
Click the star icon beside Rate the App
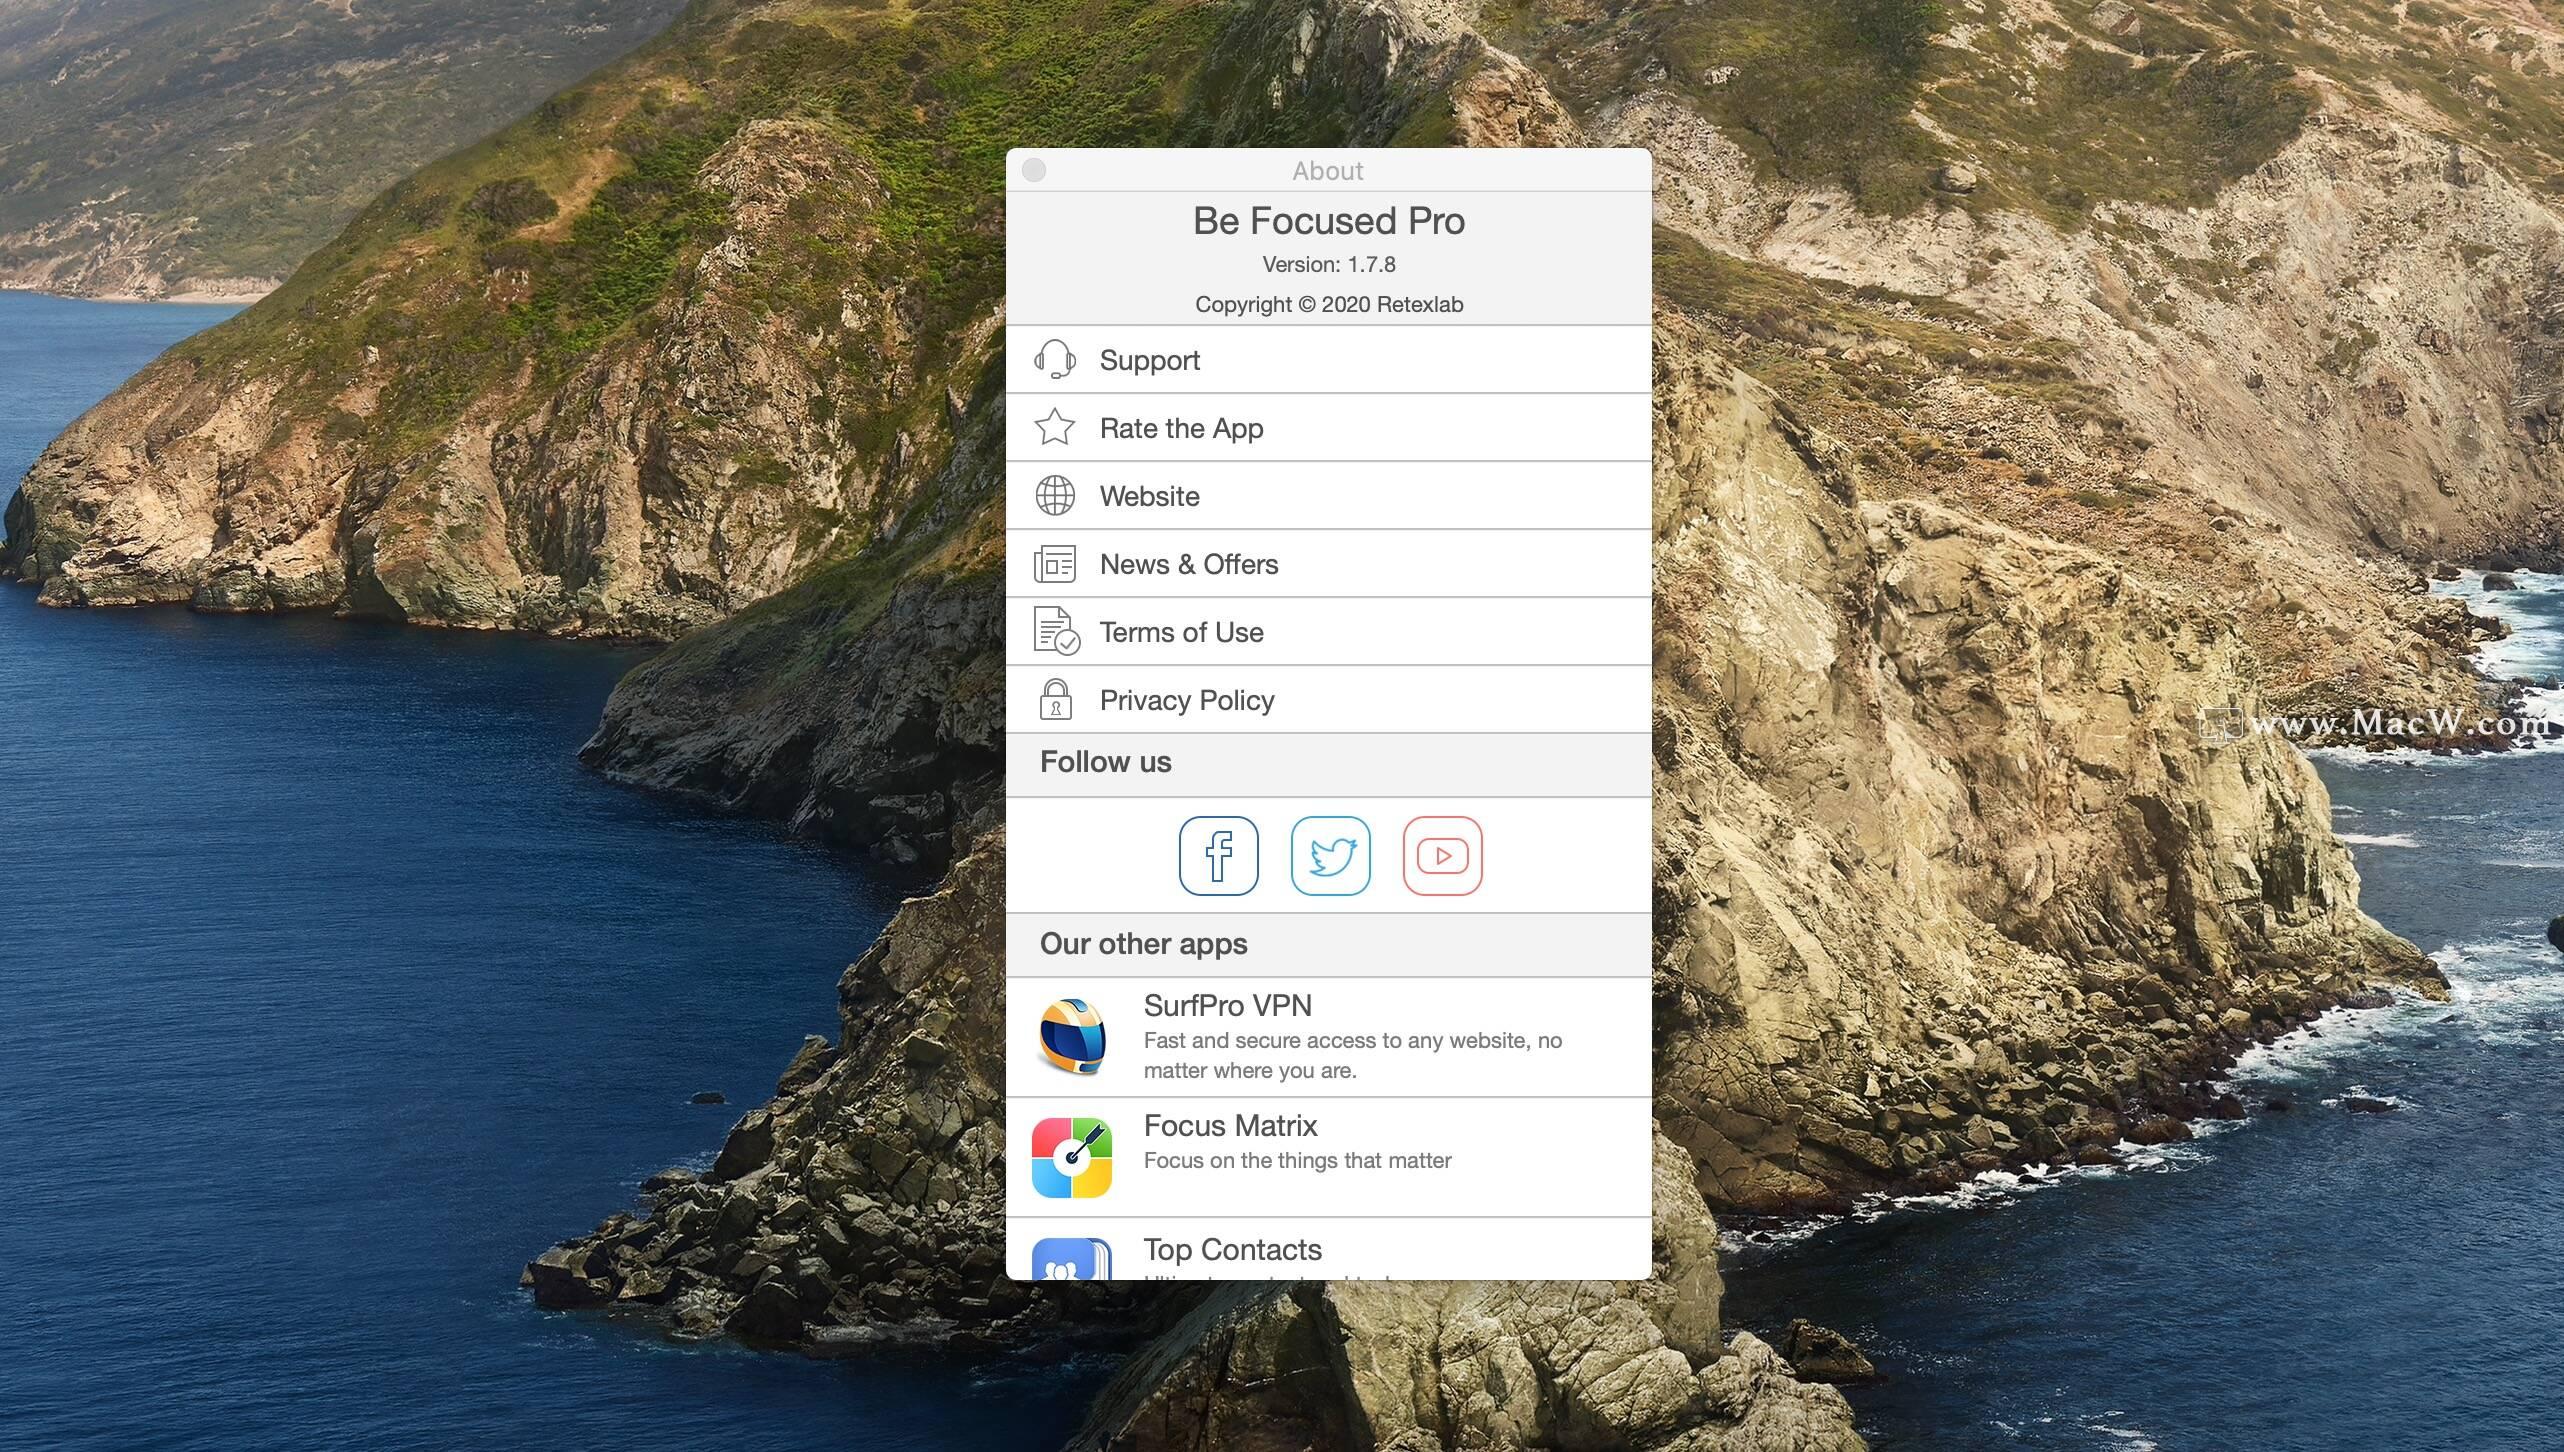(1054, 427)
